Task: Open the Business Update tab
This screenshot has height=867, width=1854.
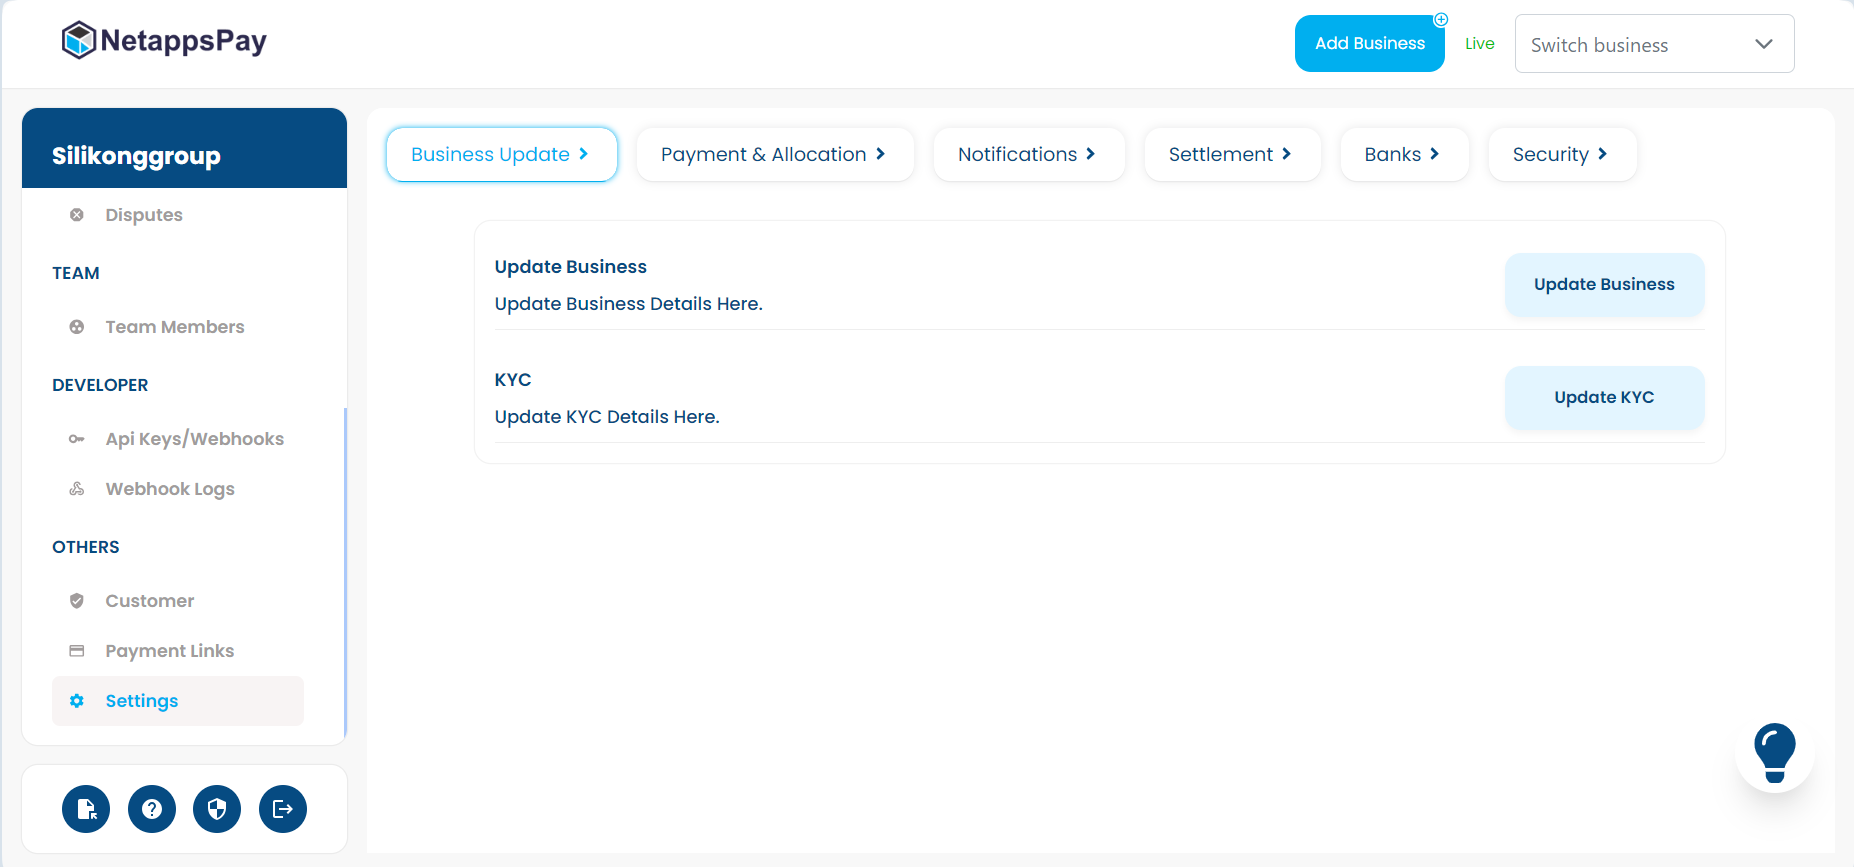Action: tap(502, 154)
